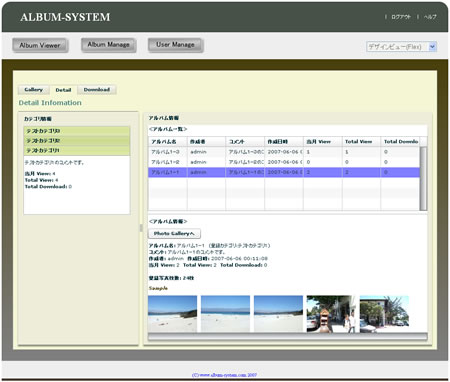Switch to the Download tab
The height and width of the screenshot is (382, 450).
(97, 90)
